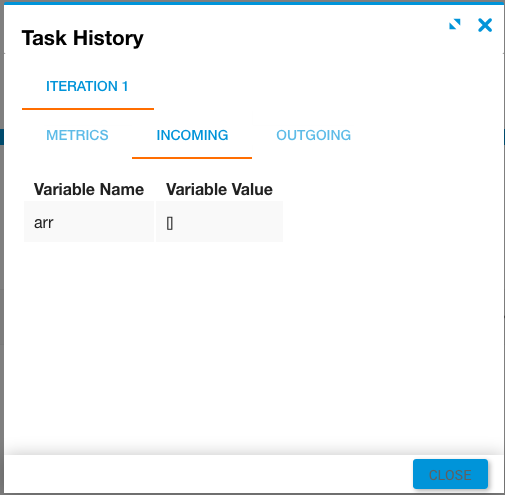This screenshot has height=495, width=505.
Task: Click the header area between title and expand icon
Action: click(293, 37)
